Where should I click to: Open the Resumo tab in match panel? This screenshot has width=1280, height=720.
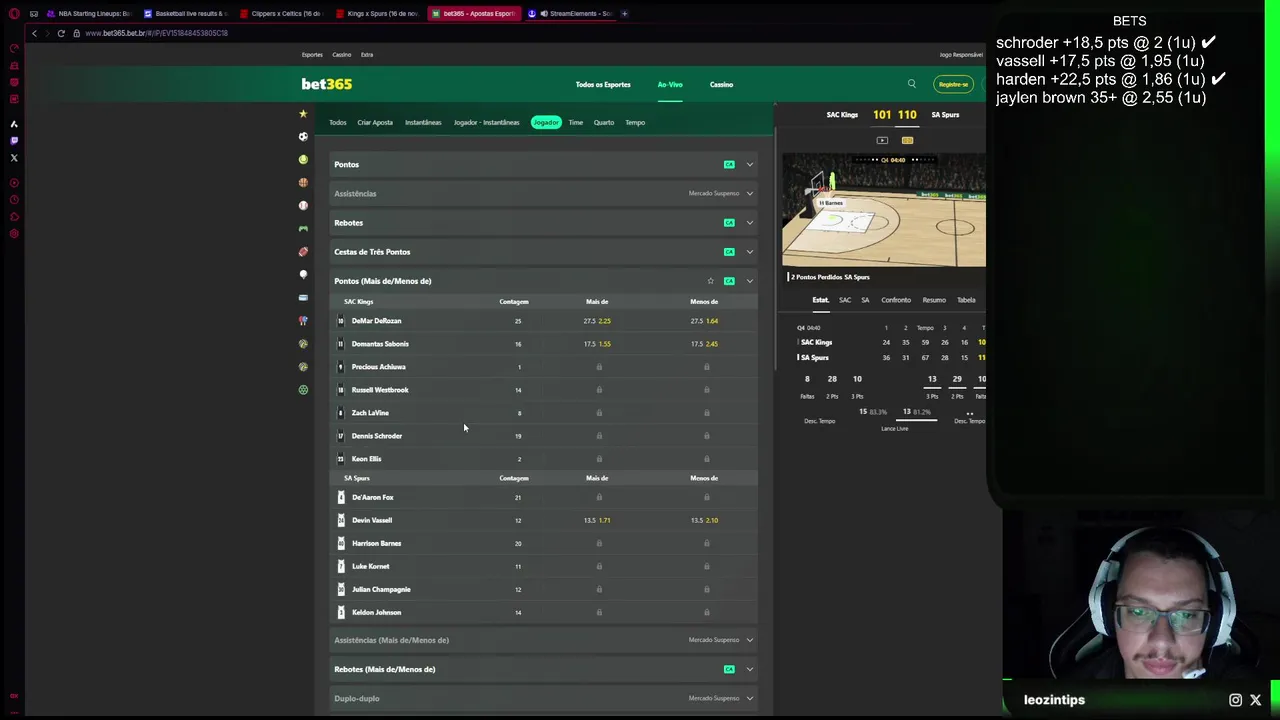pos(934,300)
